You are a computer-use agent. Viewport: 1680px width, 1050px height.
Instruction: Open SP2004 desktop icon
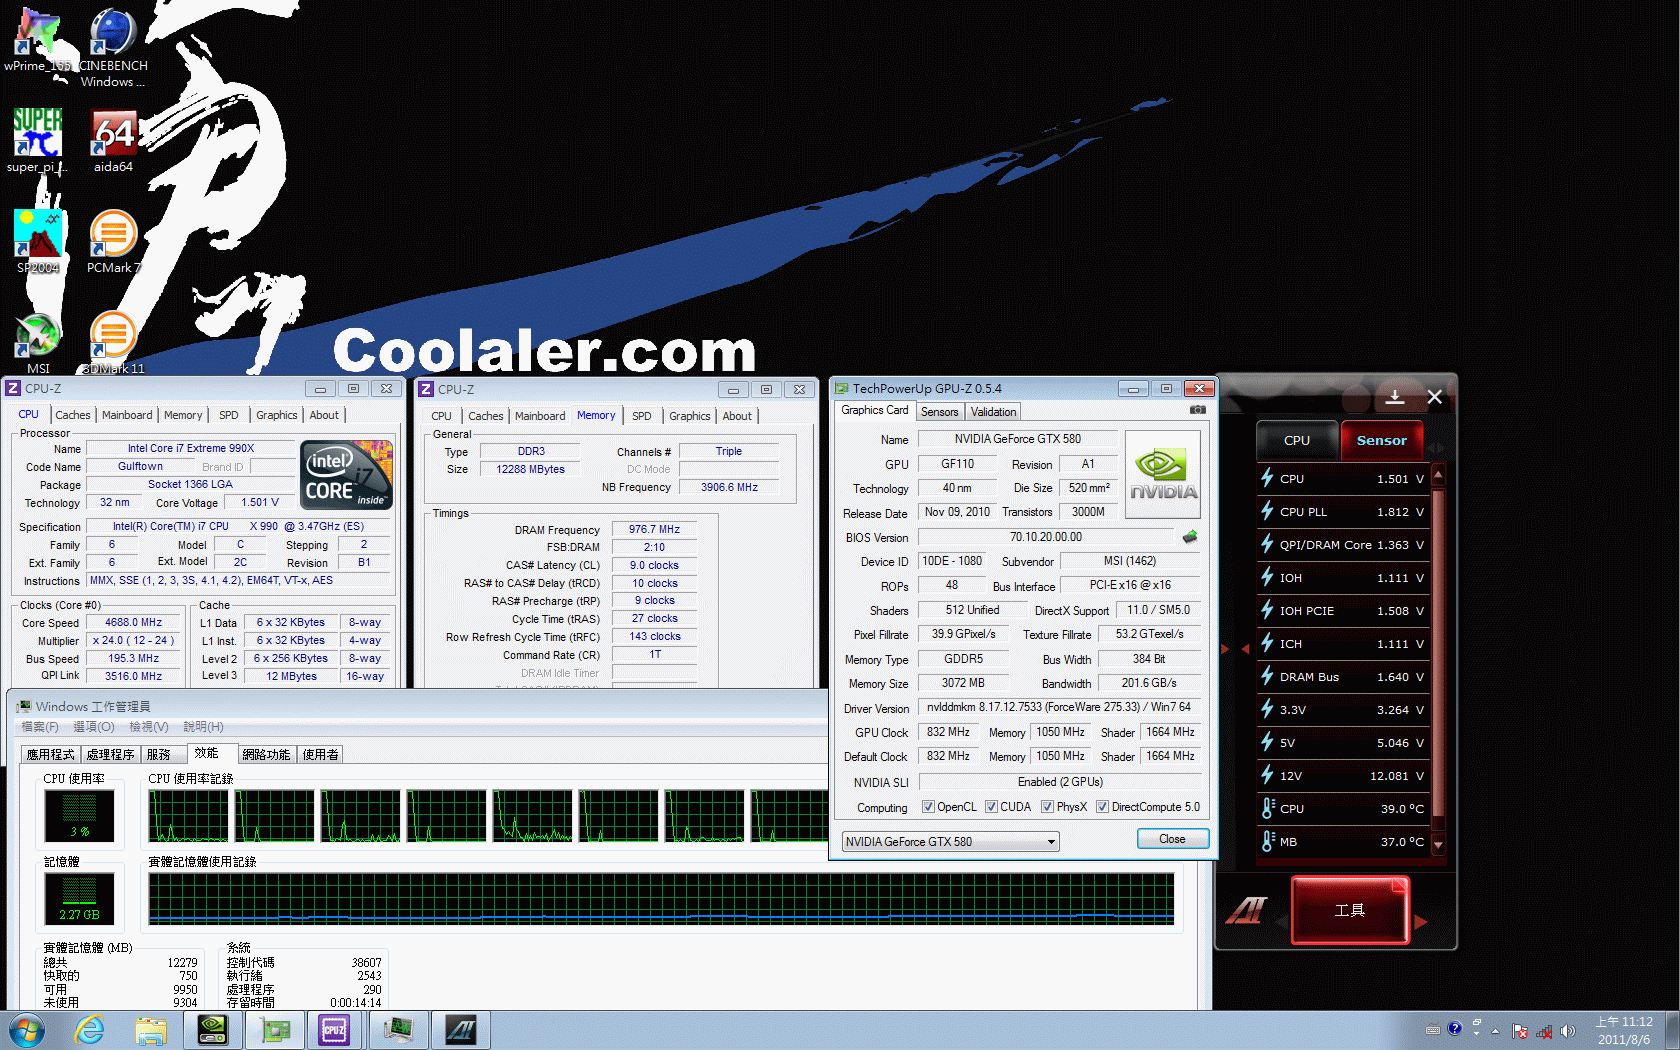pyautogui.click(x=38, y=242)
